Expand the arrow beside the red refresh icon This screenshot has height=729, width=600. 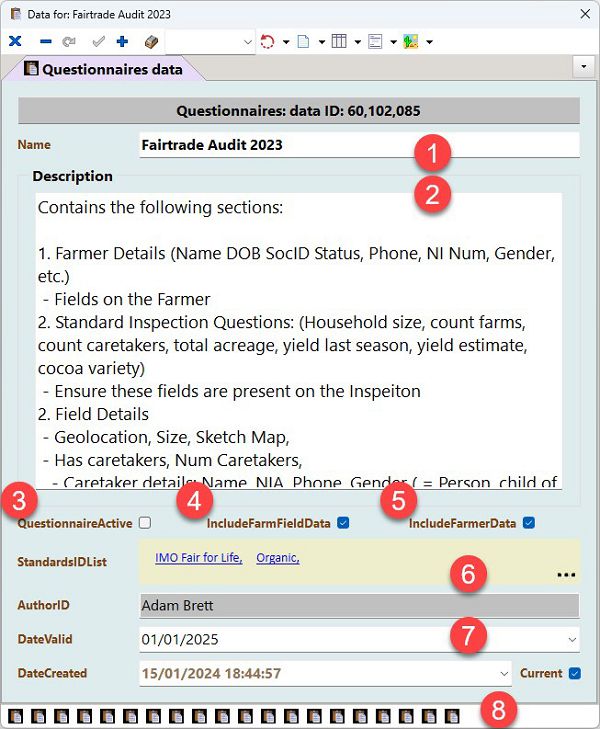tap(286, 42)
